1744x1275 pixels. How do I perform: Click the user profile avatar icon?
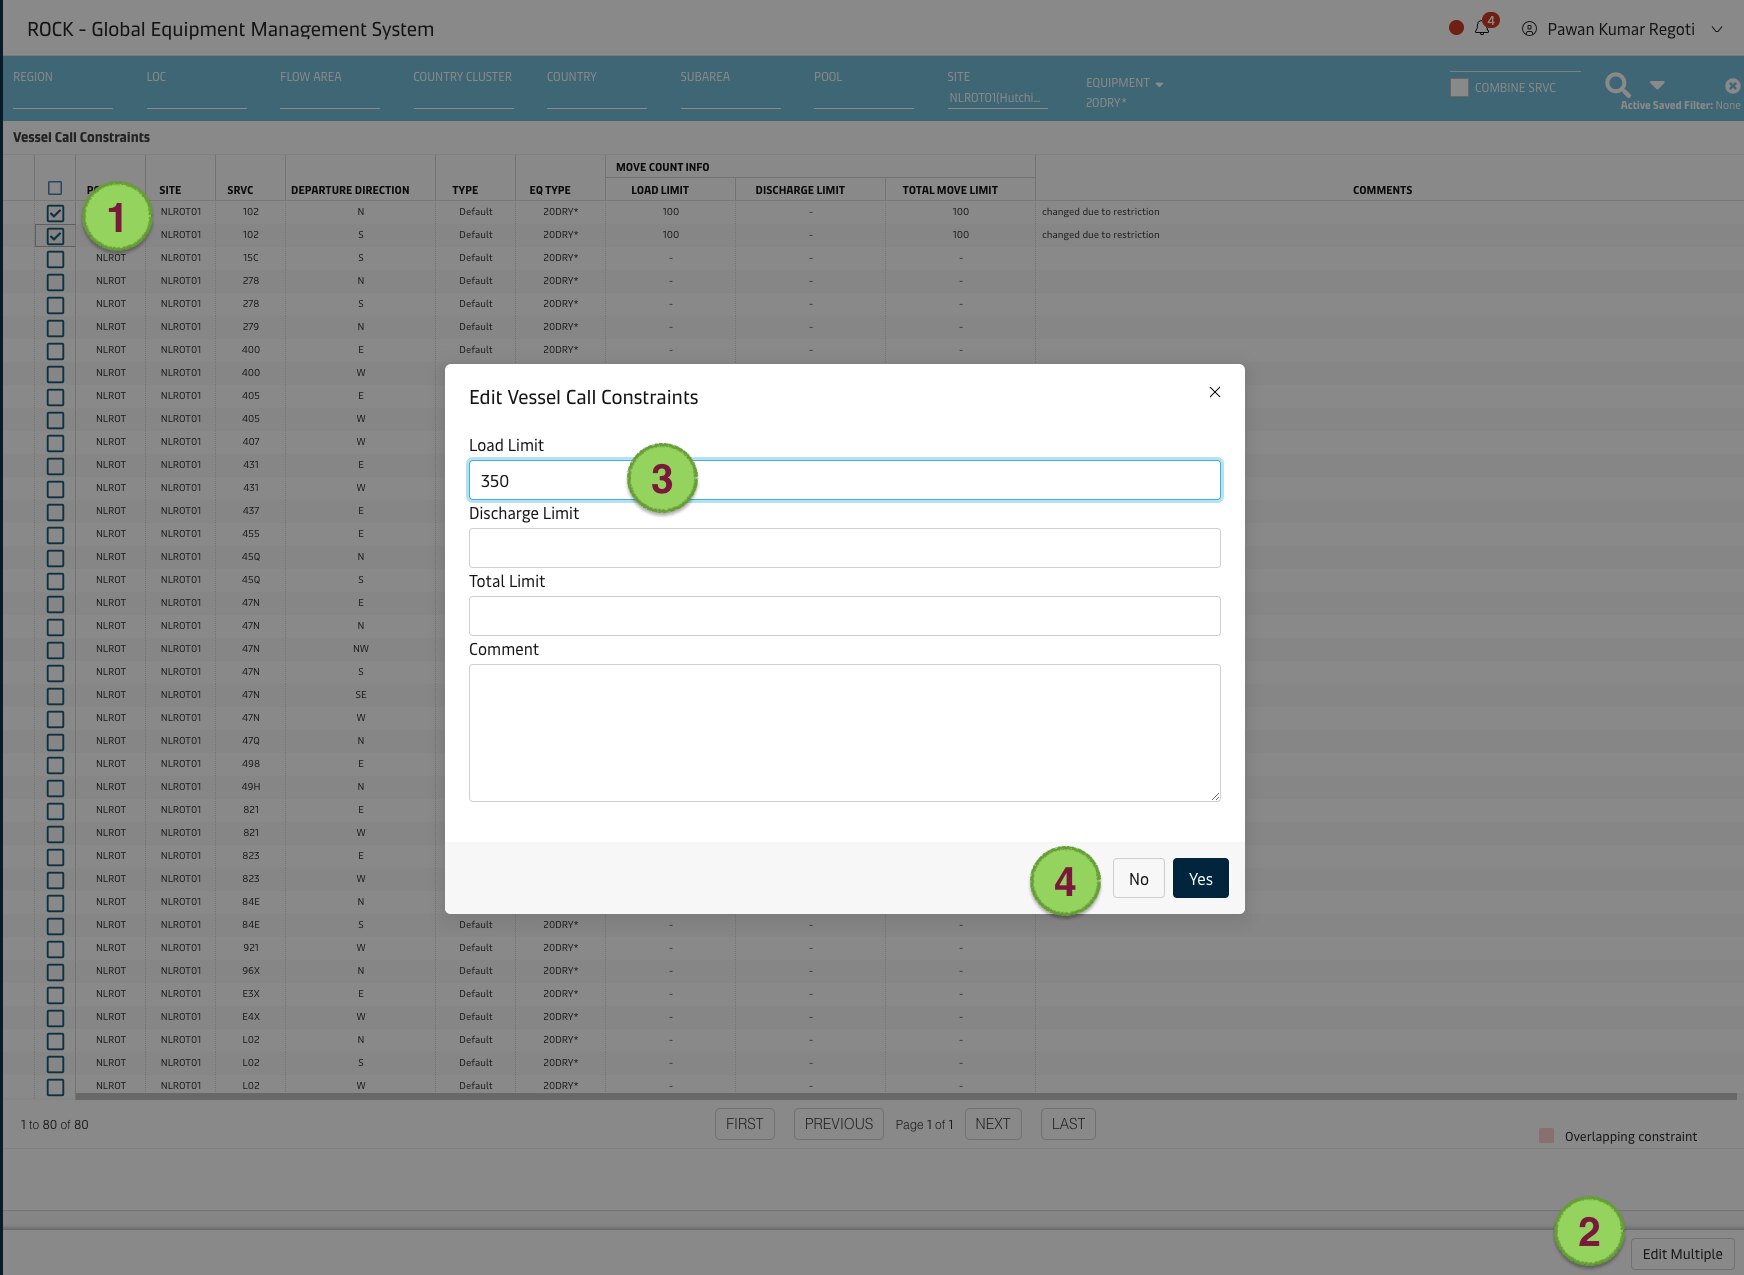coord(1529,29)
